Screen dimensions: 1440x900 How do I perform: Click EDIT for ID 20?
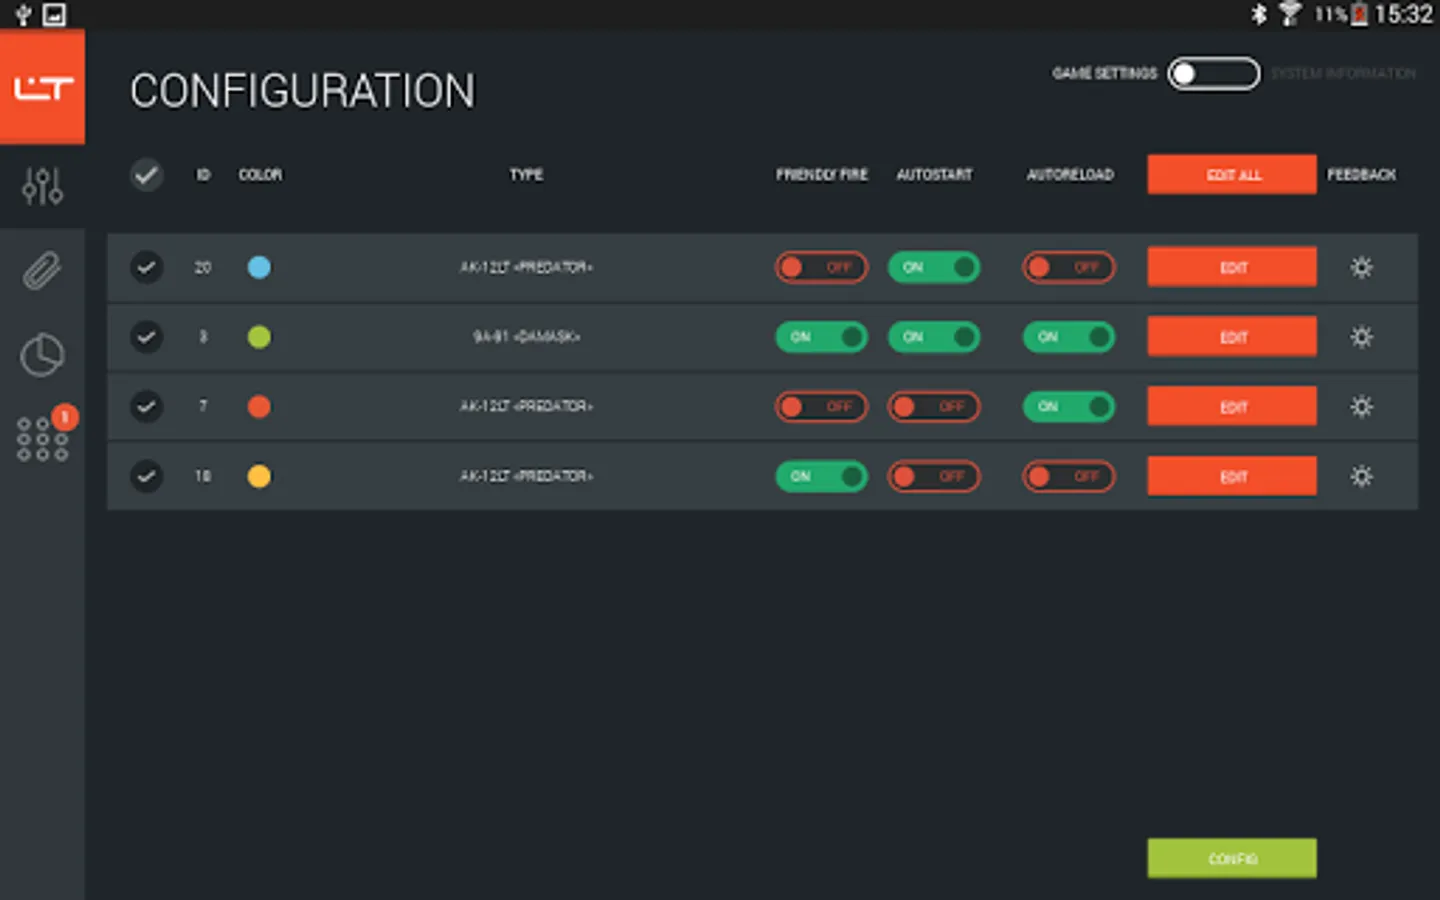click(x=1232, y=267)
